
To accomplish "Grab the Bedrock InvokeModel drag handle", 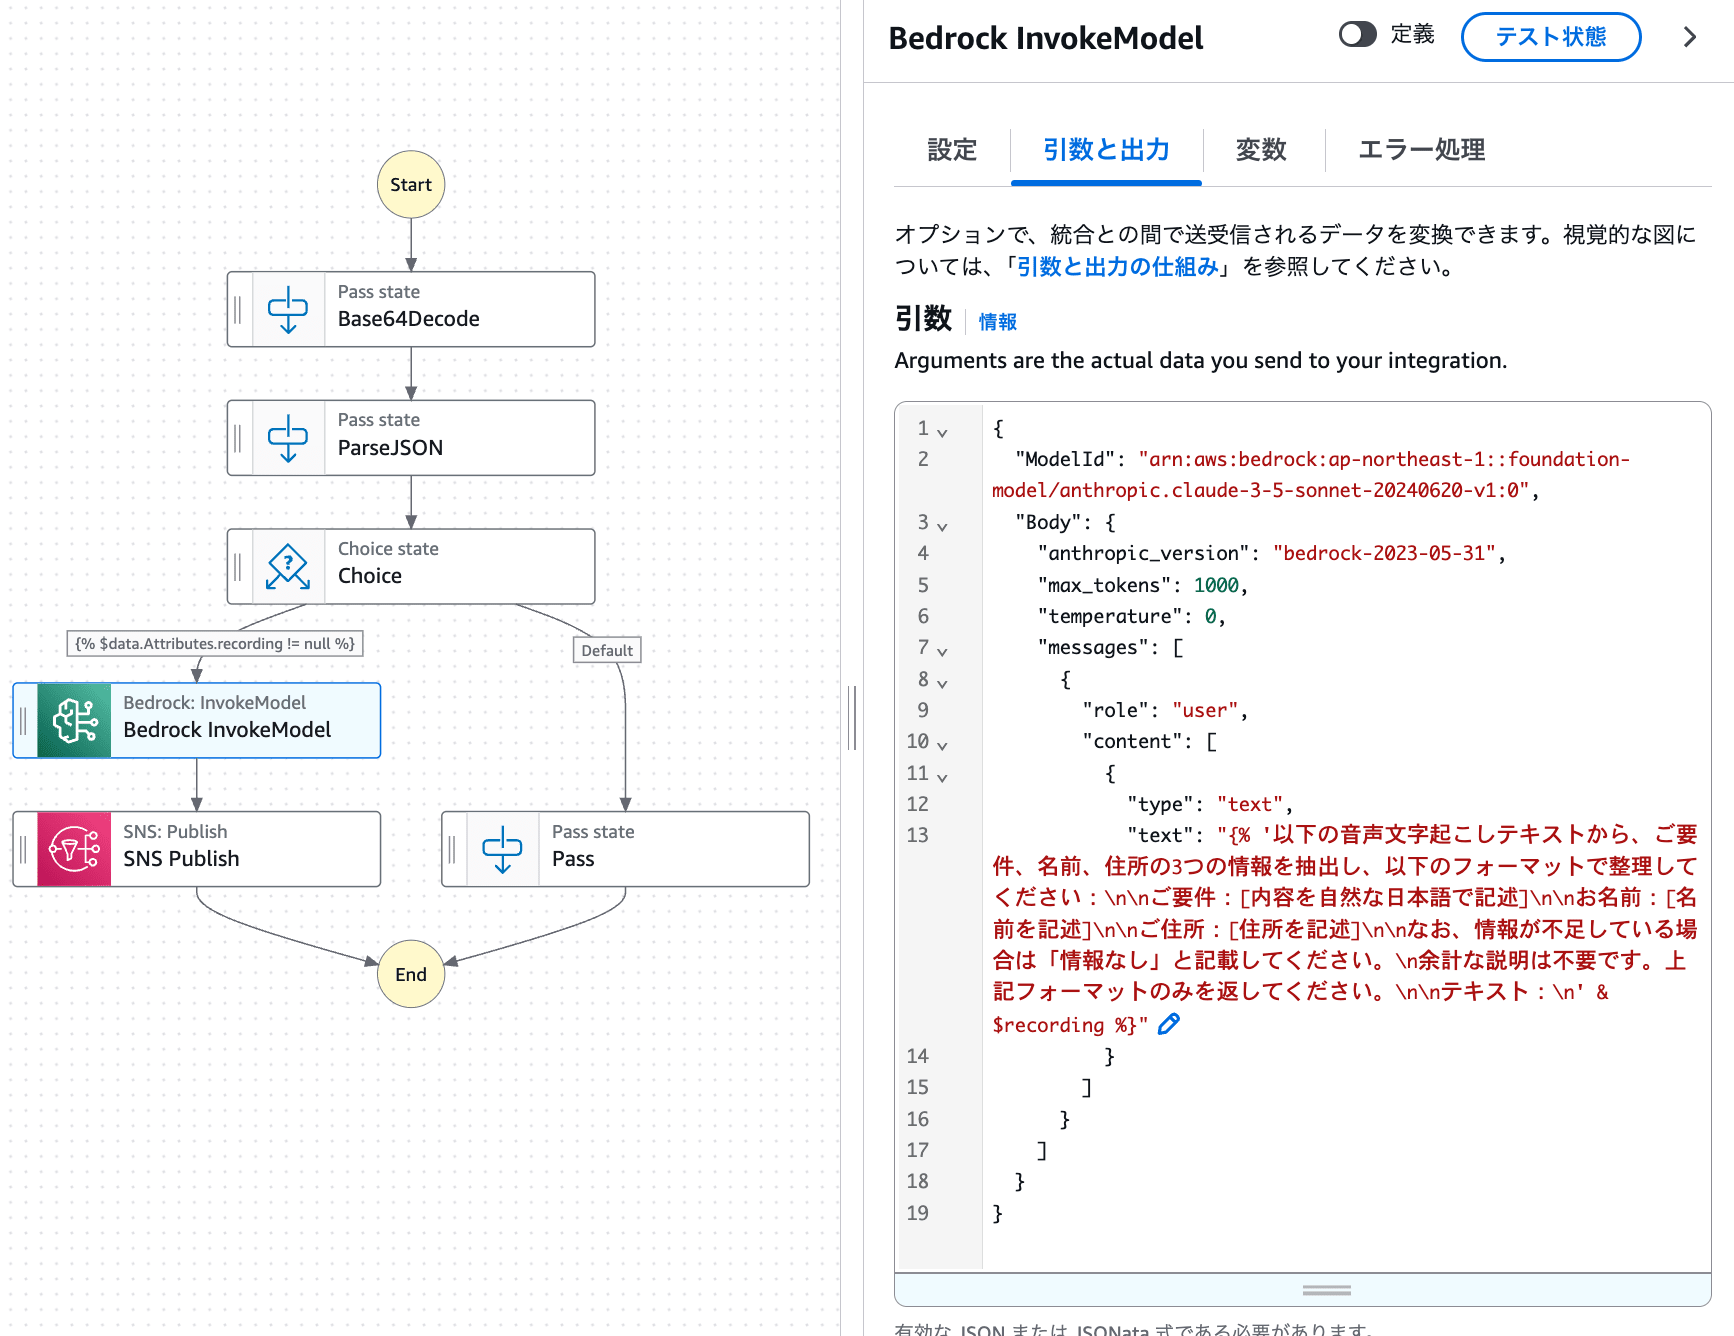I will click(x=23, y=720).
